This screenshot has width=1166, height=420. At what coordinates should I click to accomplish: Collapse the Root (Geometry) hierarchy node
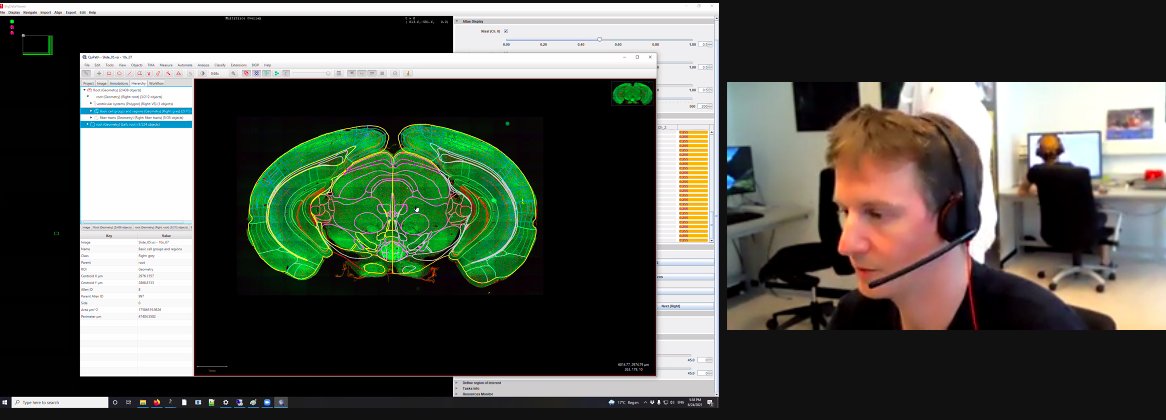click(x=84, y=90)
